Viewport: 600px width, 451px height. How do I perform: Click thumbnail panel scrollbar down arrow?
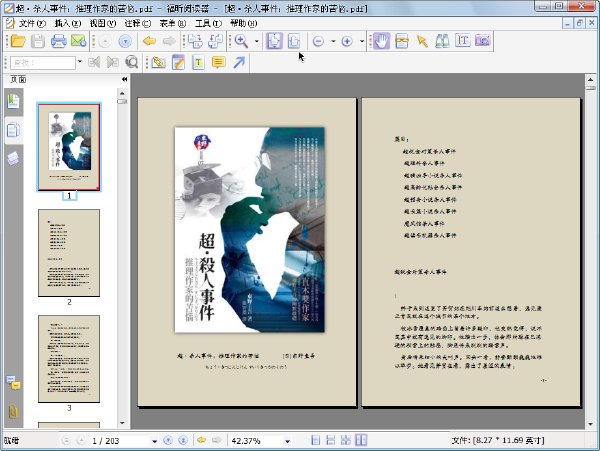[122, 423]
